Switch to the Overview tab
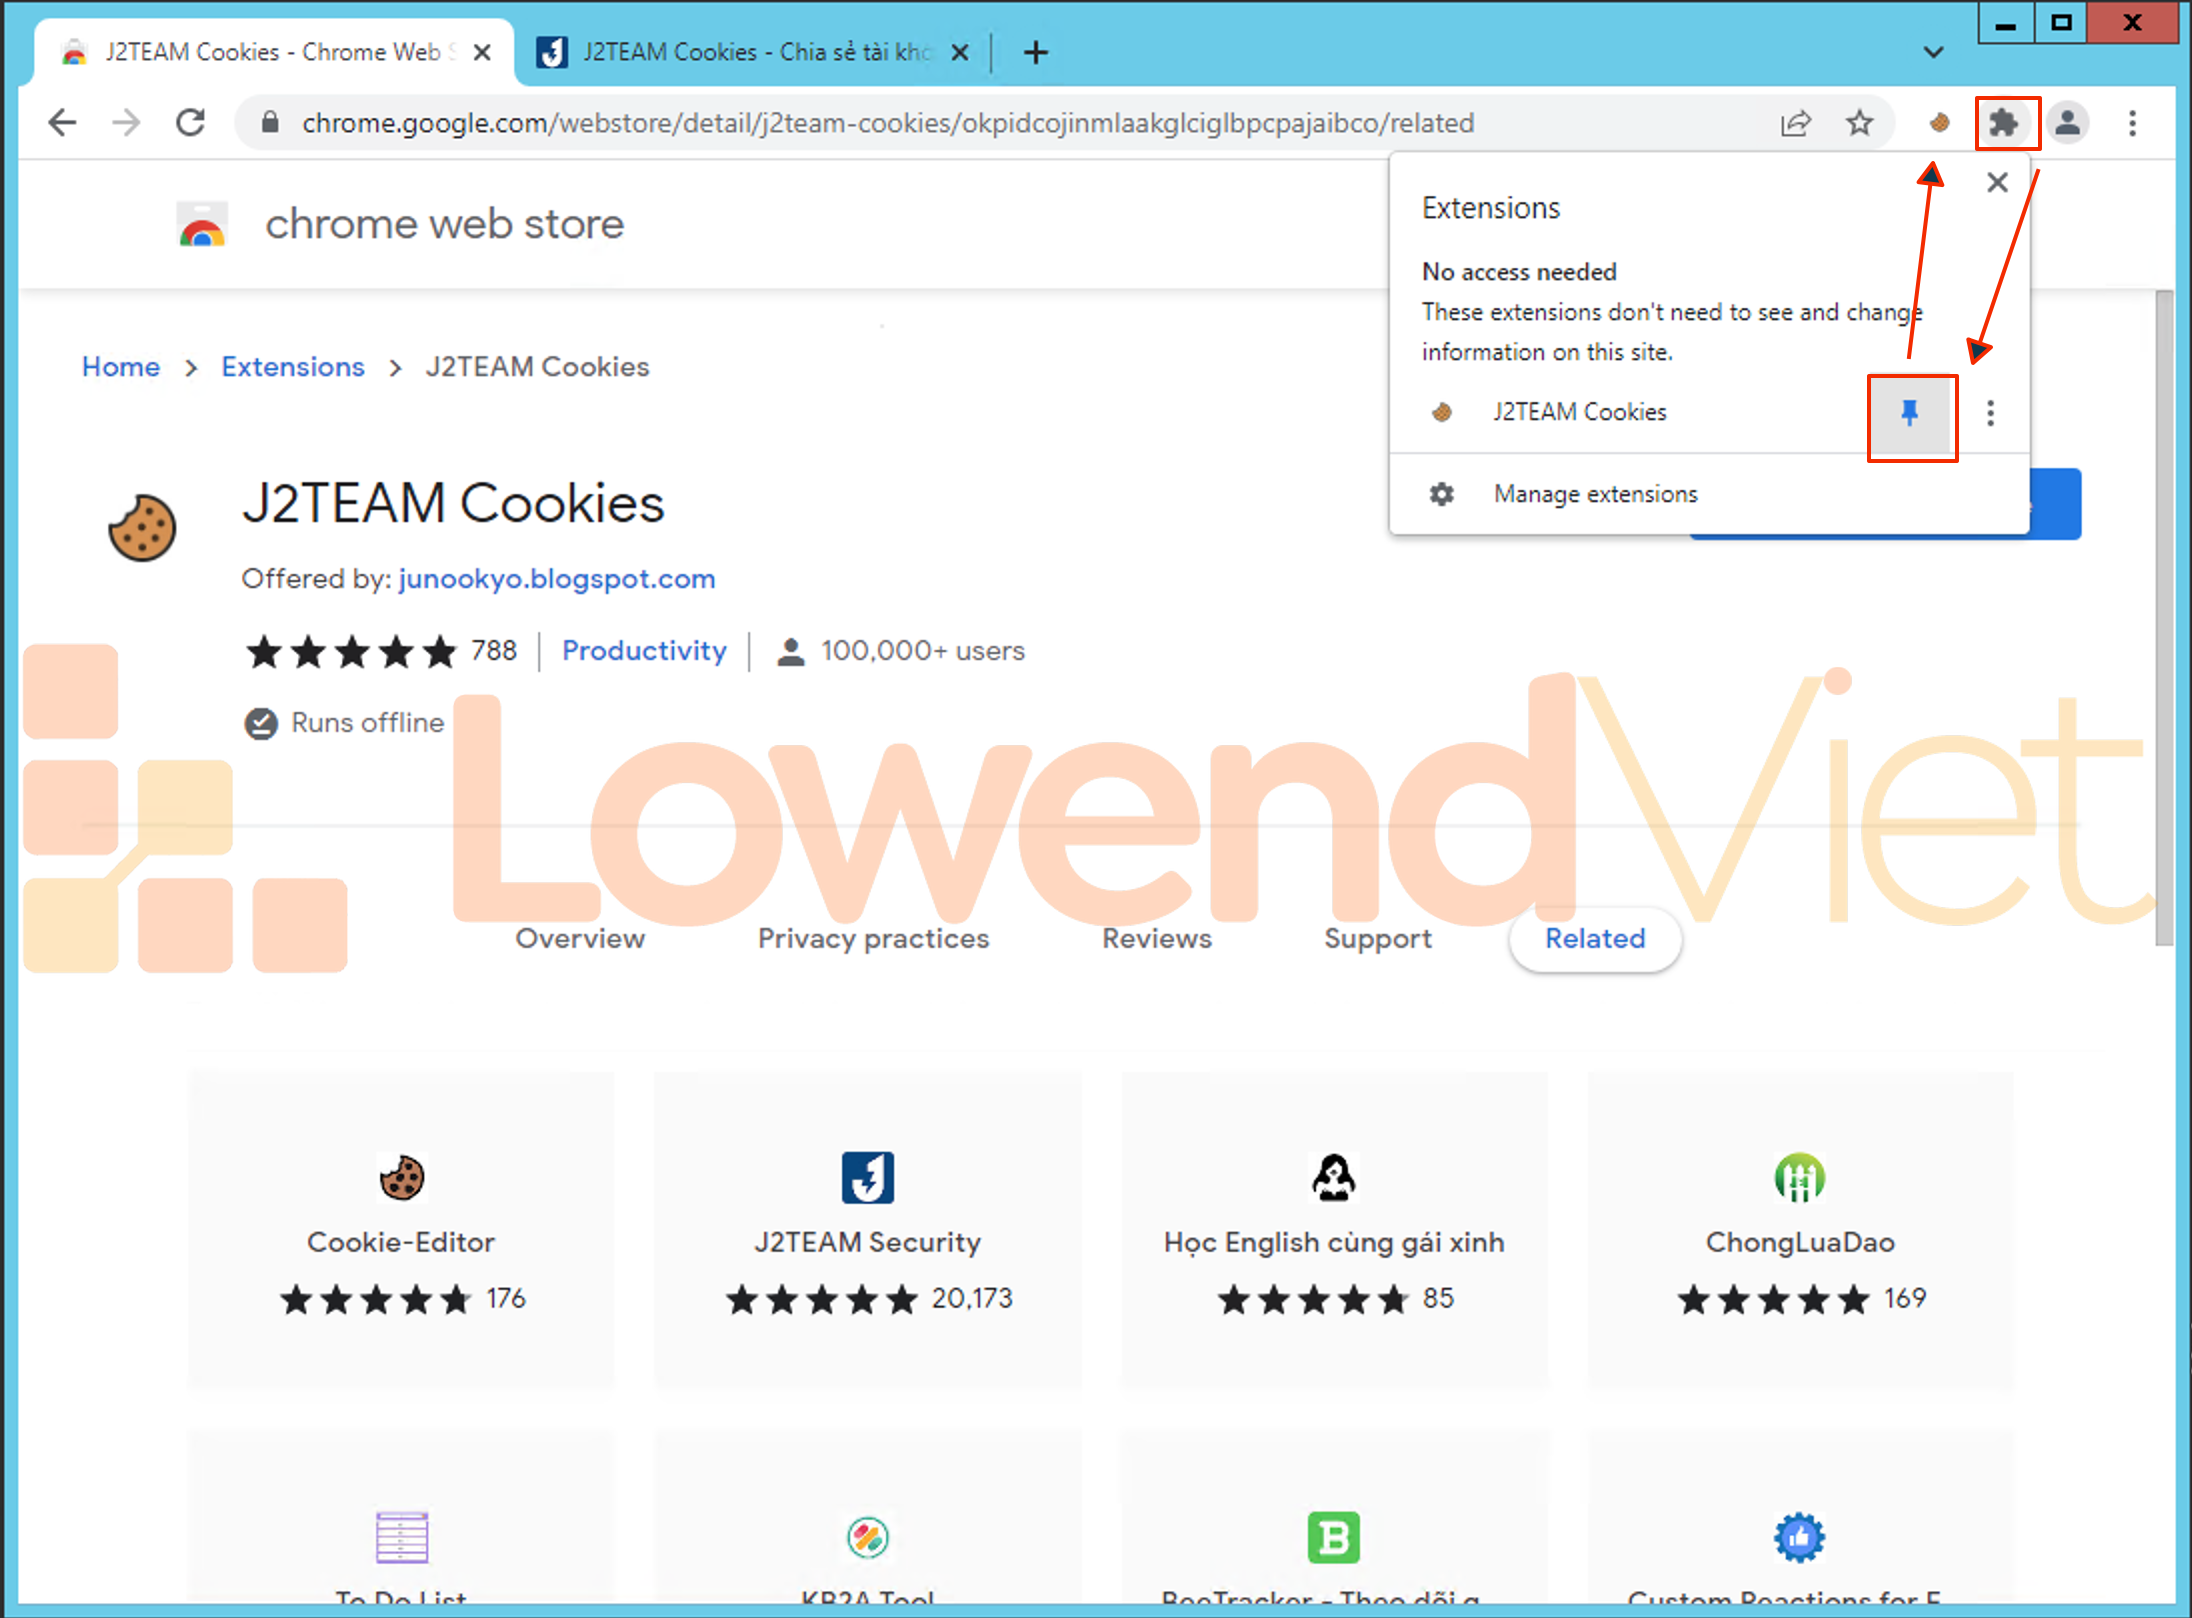 tap(580, 939)
